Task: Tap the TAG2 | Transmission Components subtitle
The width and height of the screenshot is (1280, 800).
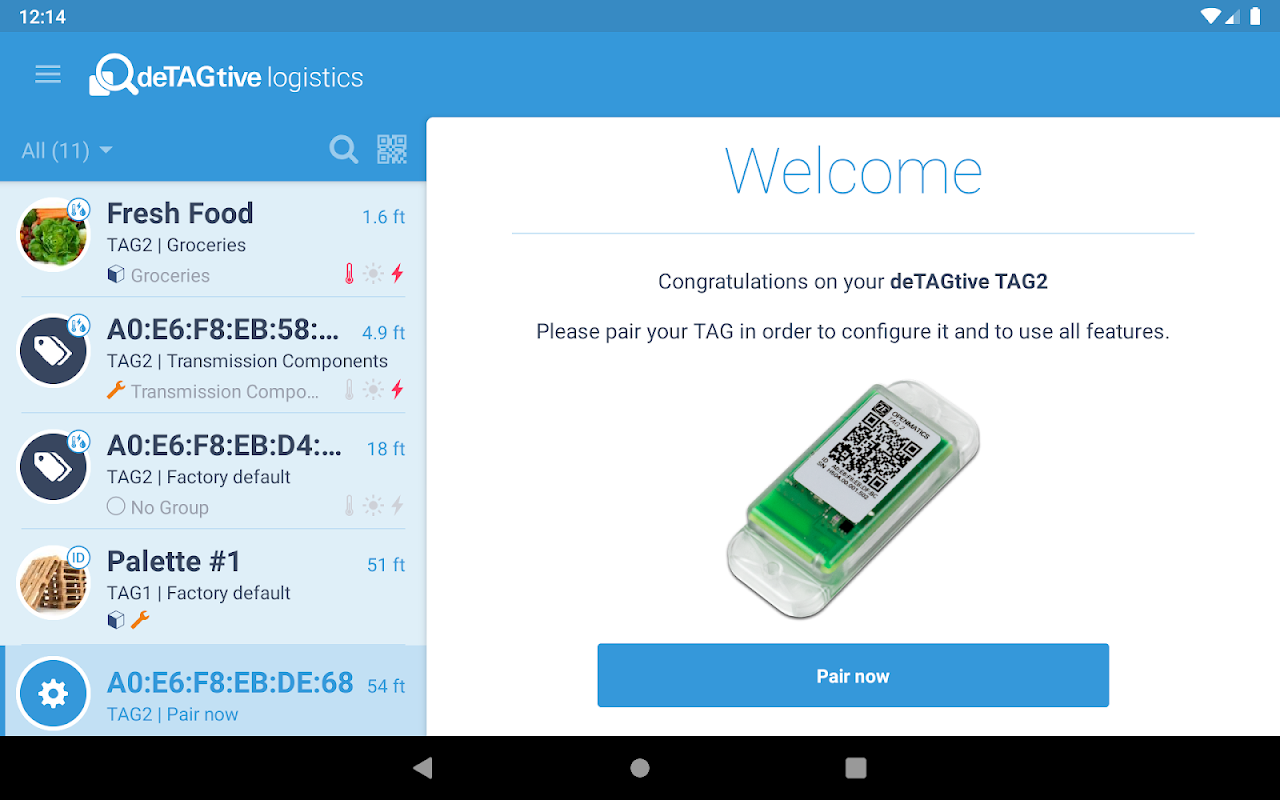Action: pyautogui.click(x=247, y=361)
